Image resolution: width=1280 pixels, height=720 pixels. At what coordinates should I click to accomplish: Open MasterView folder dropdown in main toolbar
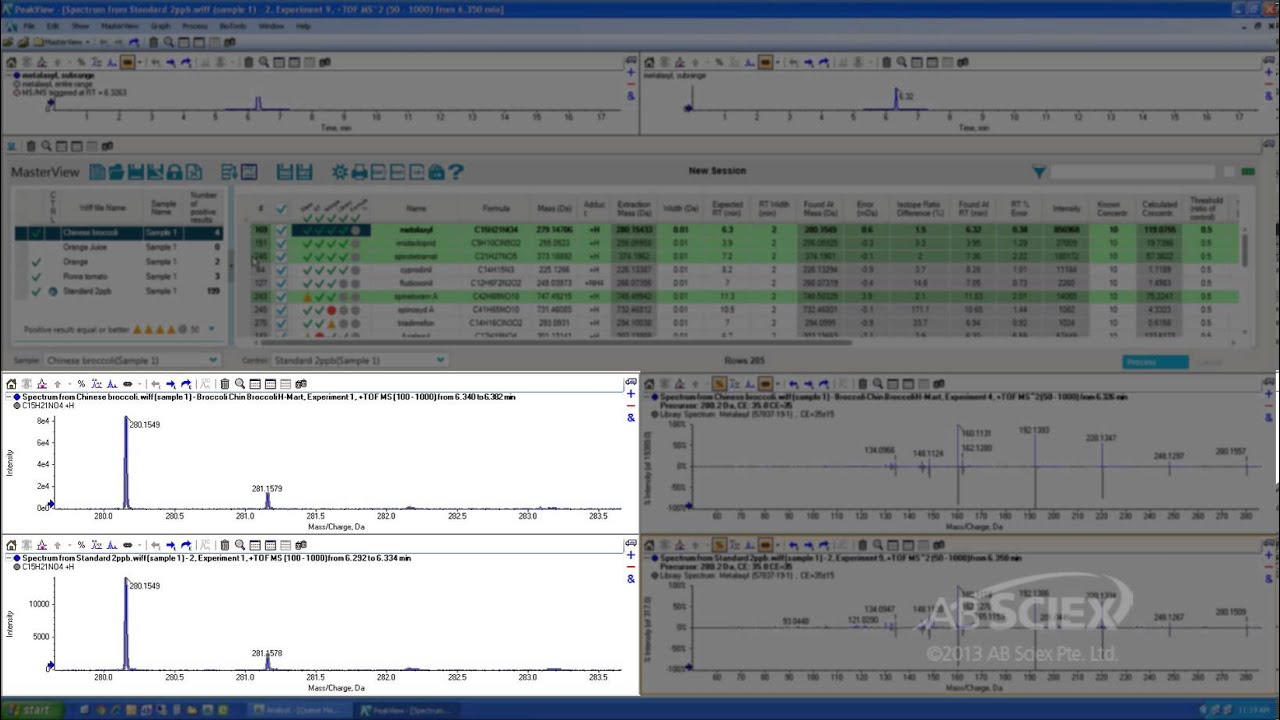click(x=88, y=42)
